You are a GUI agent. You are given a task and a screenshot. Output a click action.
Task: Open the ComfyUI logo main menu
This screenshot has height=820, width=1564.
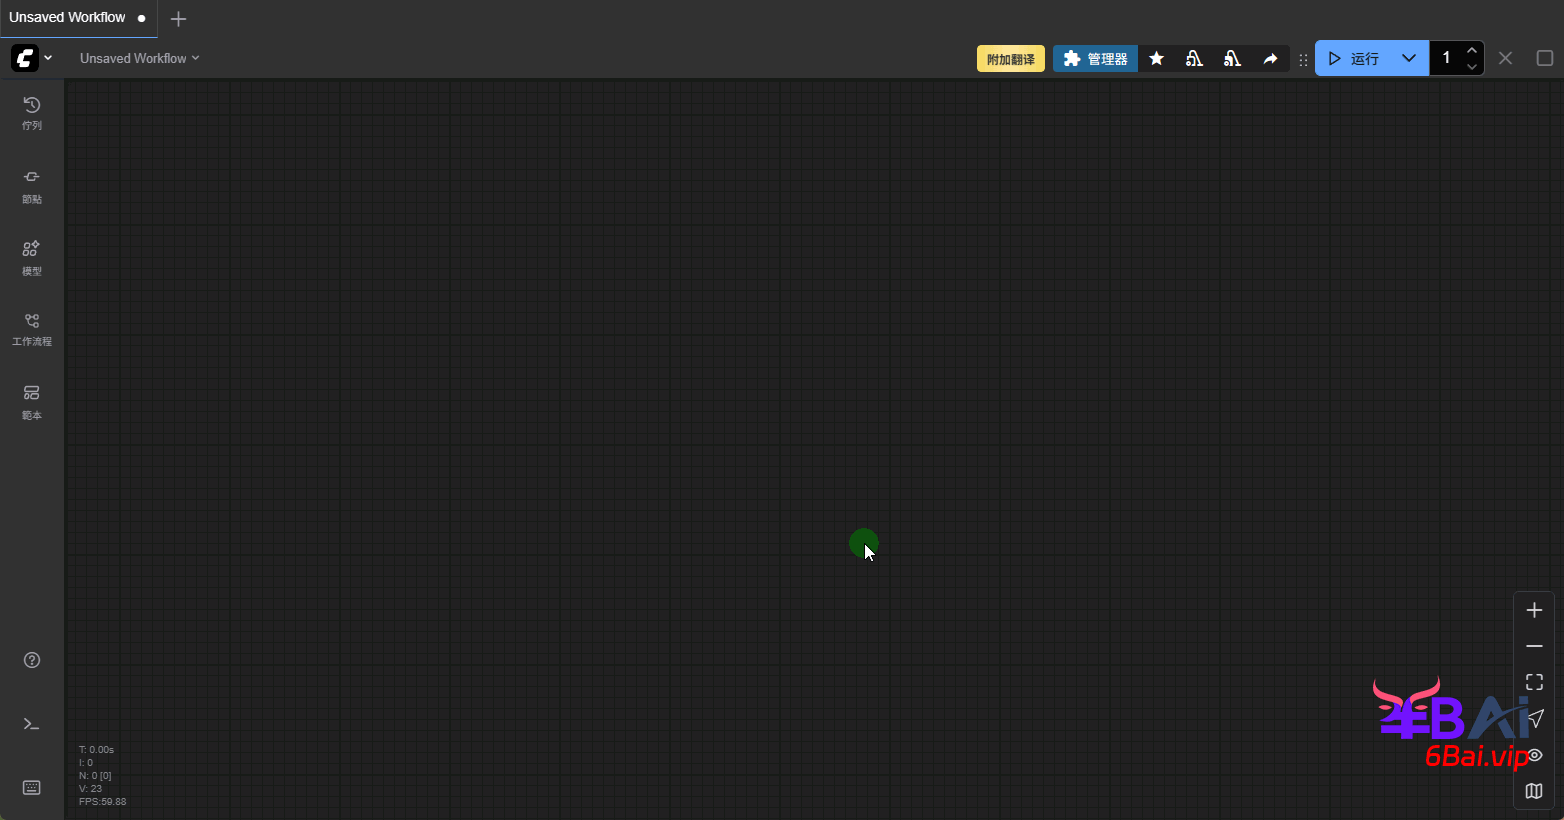(x=32, y=58)
